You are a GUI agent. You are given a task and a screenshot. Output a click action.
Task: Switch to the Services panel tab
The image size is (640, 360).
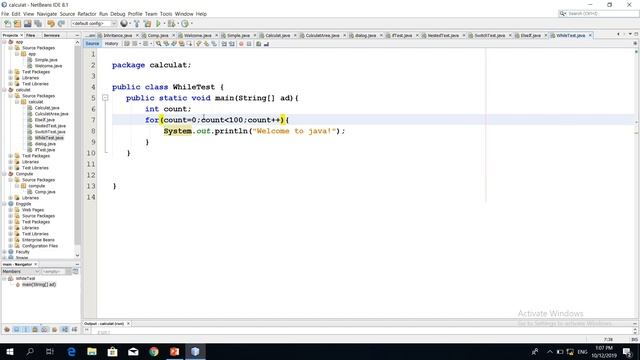click(52, 36)
